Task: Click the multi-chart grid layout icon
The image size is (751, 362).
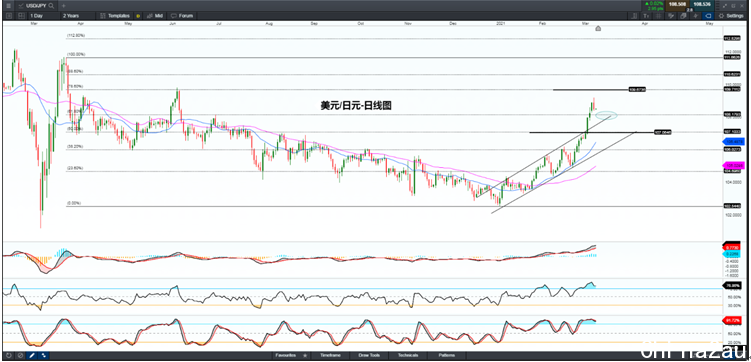Action: pos(21,16)
